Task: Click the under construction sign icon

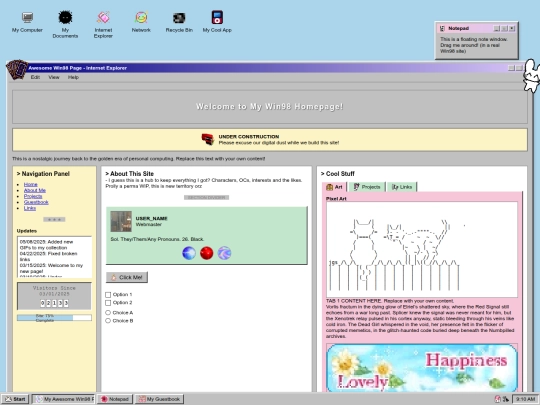Action: (x=208, y=139)
